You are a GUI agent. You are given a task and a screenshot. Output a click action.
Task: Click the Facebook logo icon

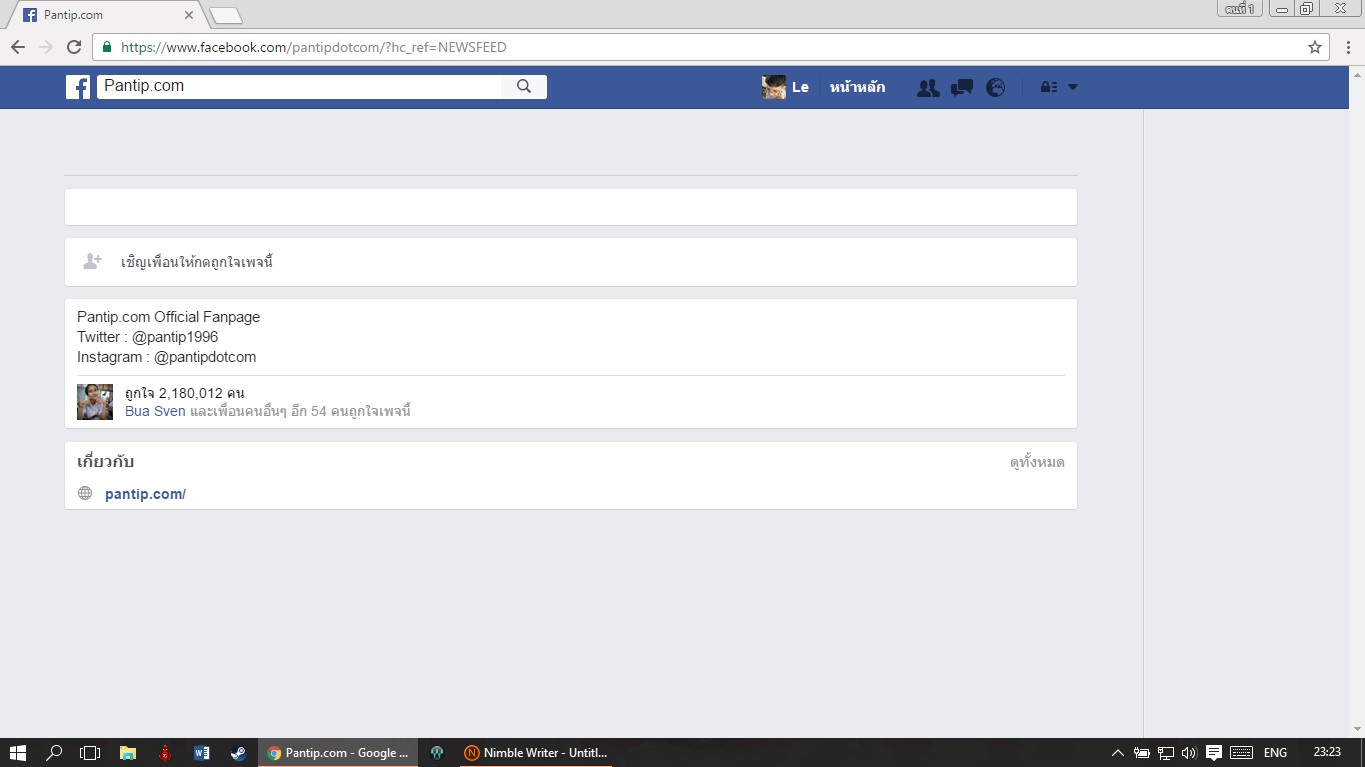pyautogui.click(x=78, y=87)
